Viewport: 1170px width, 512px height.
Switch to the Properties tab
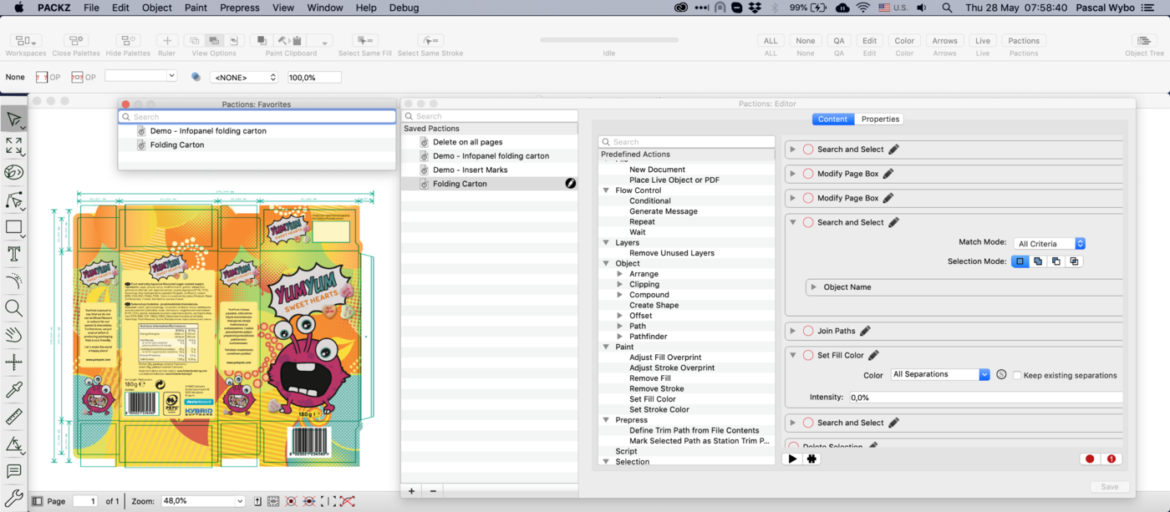click(880, 119)
